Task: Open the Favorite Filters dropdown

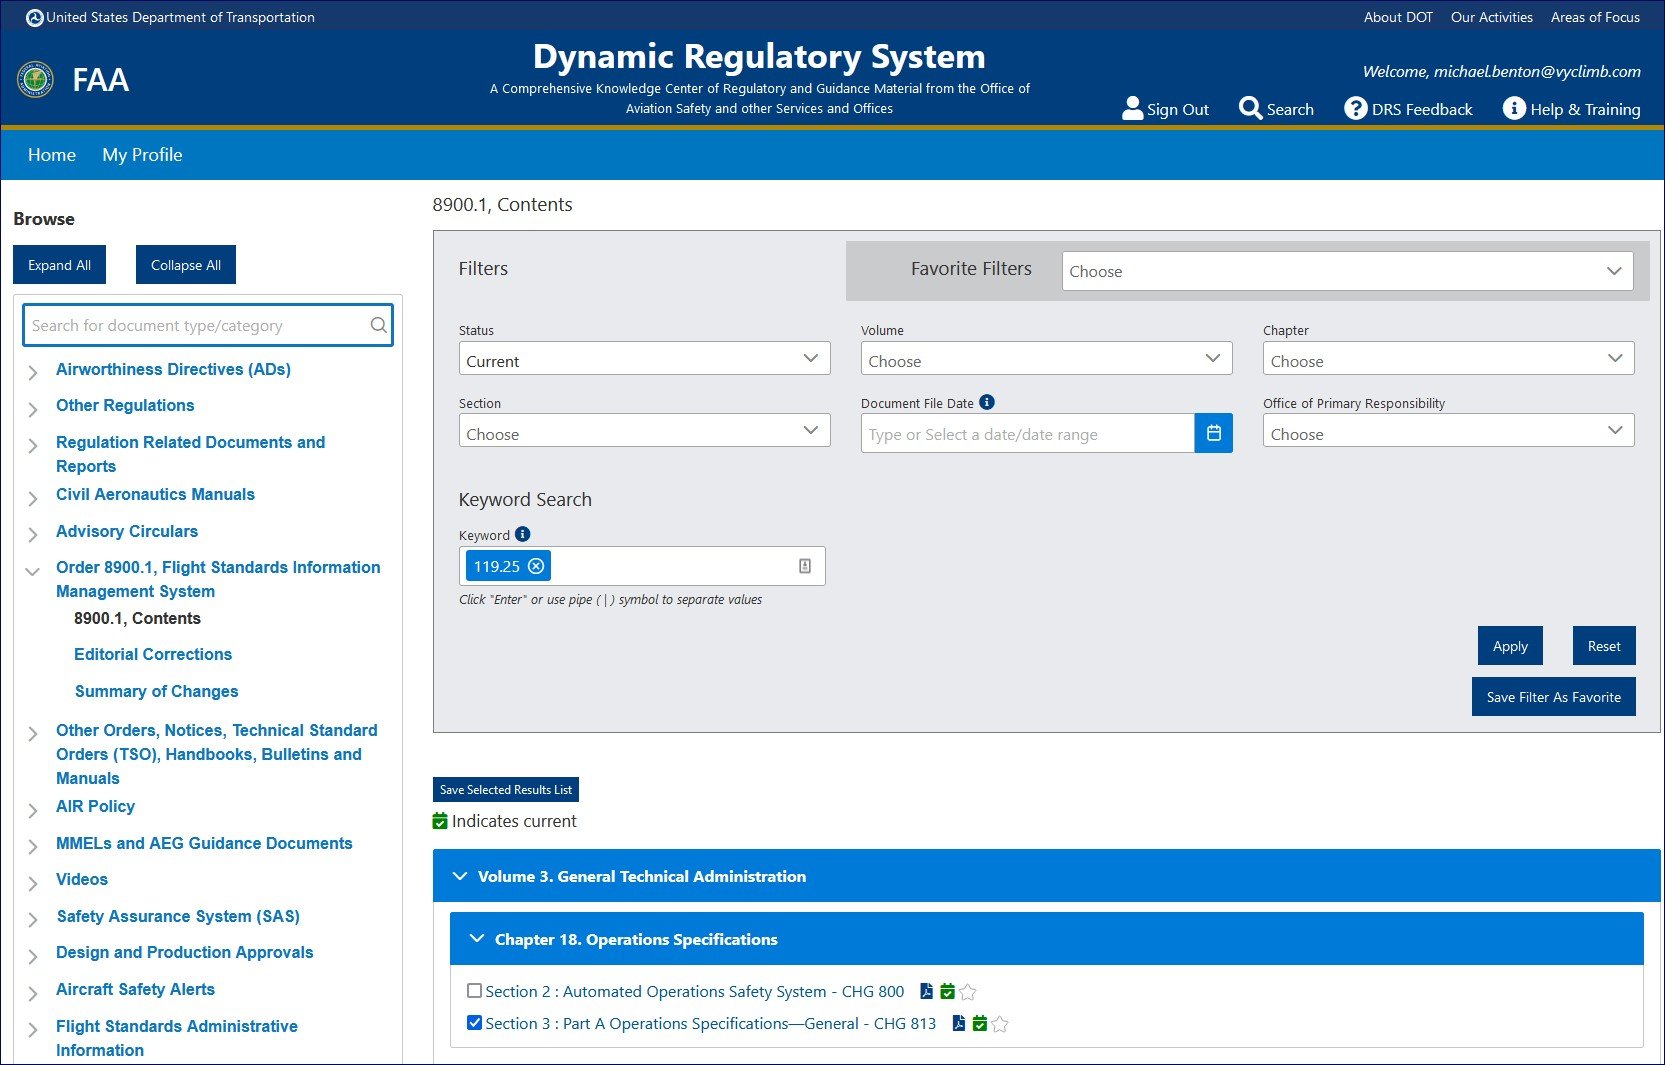Action: click(1347, 271)
